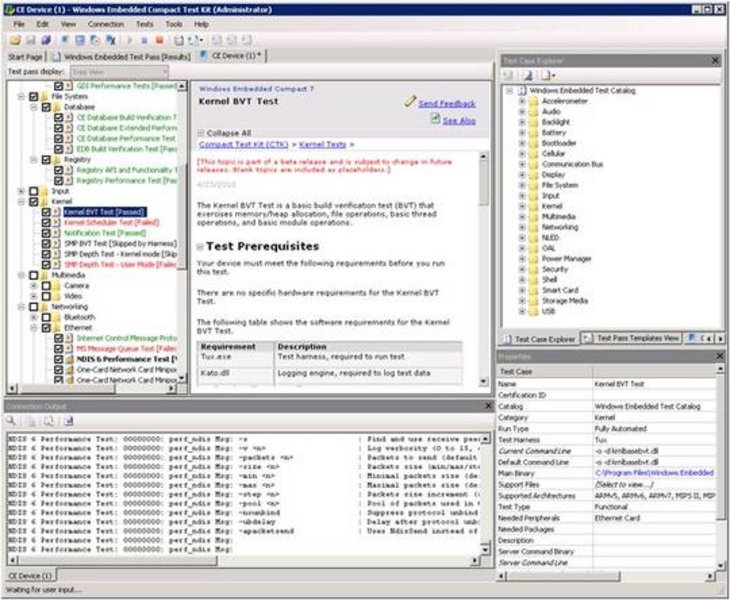
Task: Click the Accelerometer folder icon in catalog
Action: (533, 101)
